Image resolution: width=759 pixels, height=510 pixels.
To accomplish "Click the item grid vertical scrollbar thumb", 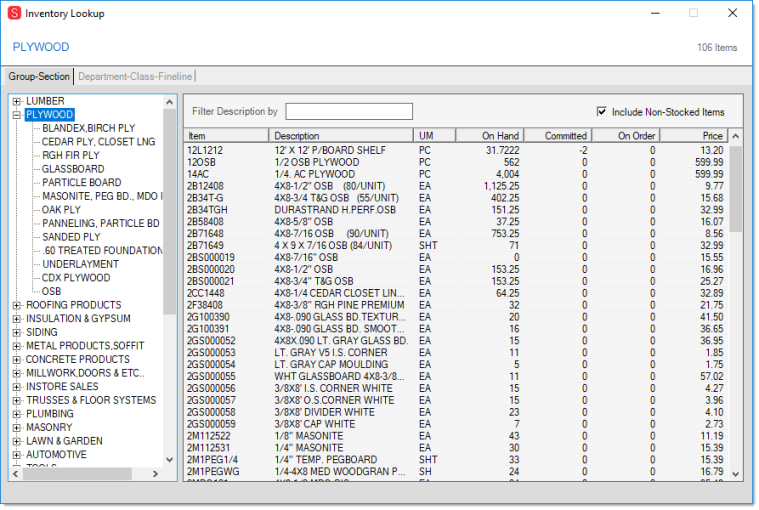I will point(735,189).
